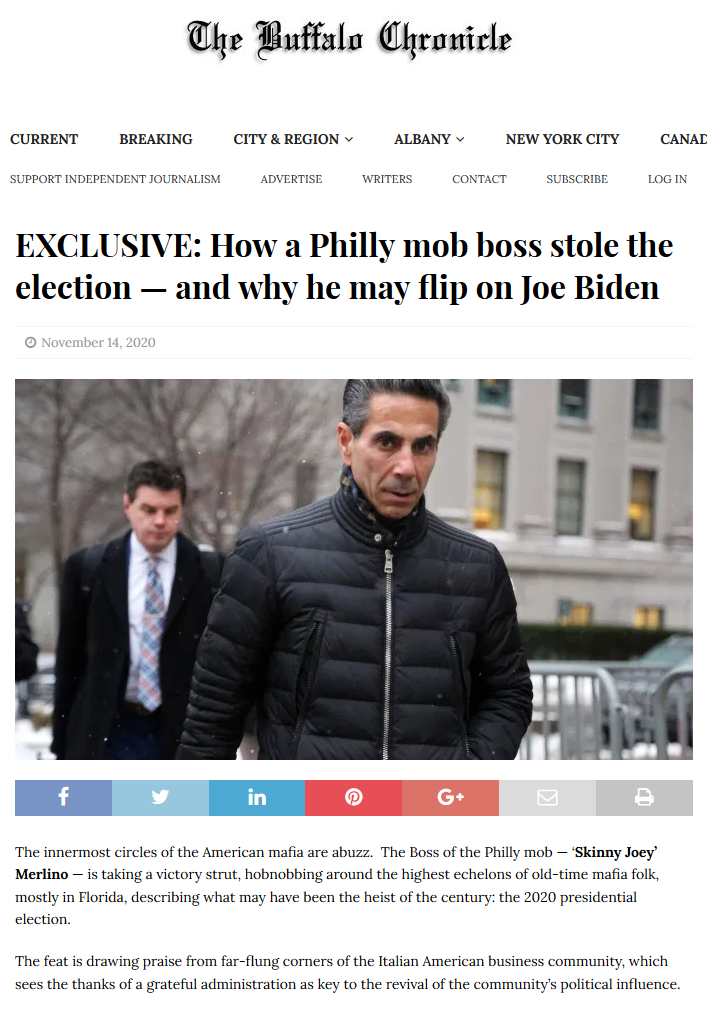Open Support Independent Journalism page
Image resolution: width=707 pixels, height=1015 pixels.
tap(115, 179)
